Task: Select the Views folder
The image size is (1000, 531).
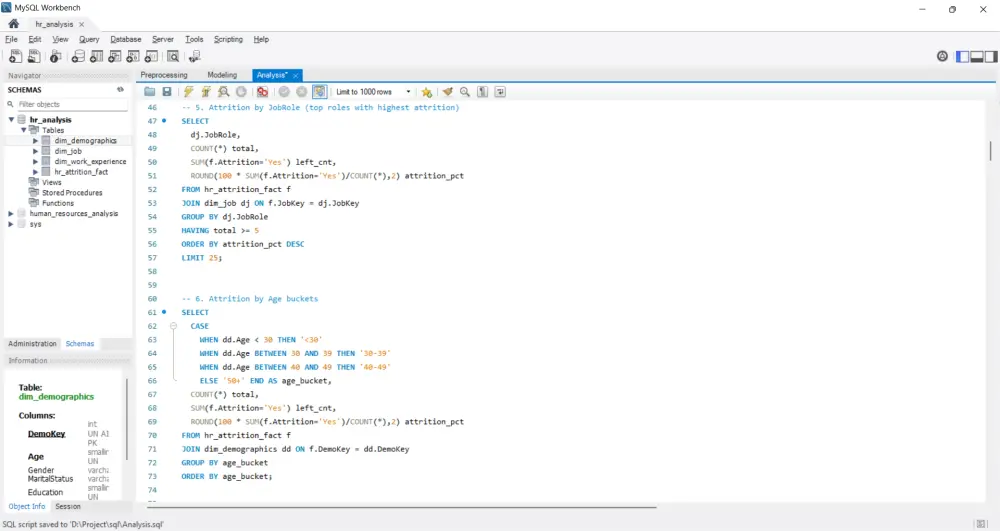Action: pos(51,182)
